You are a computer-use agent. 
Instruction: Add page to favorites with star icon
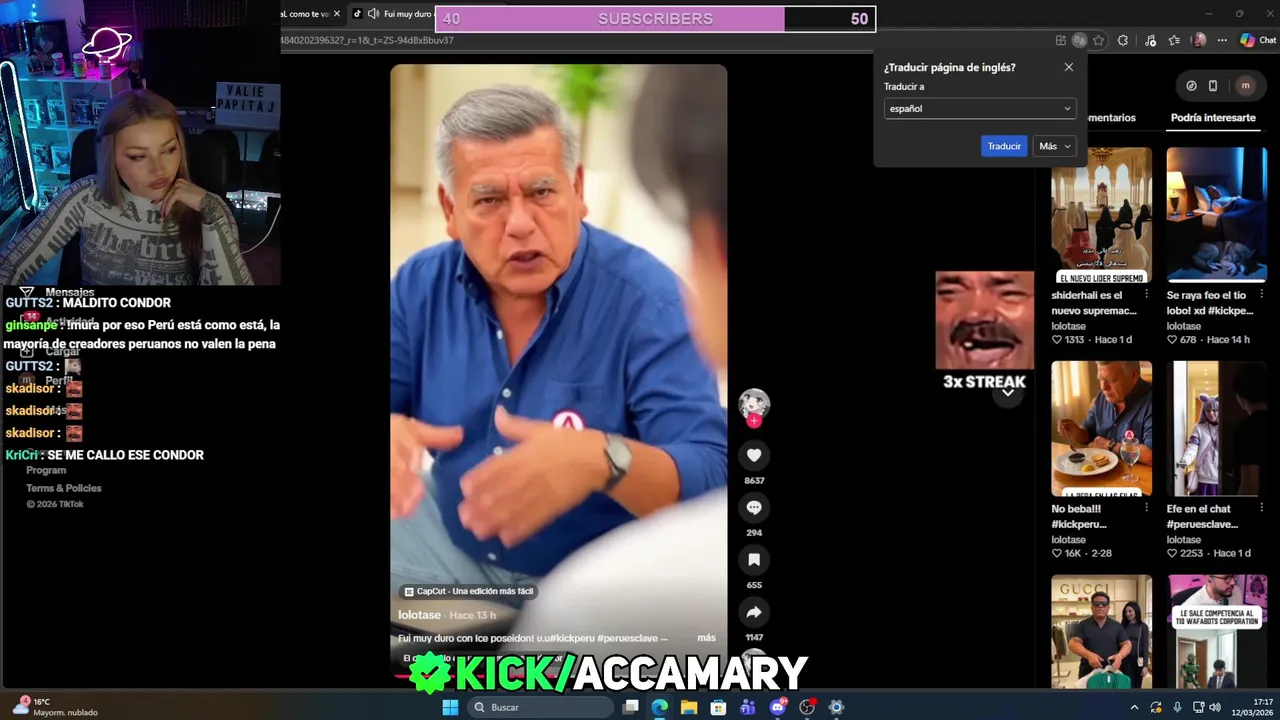pyautogui.click(x=1098, y=41)
